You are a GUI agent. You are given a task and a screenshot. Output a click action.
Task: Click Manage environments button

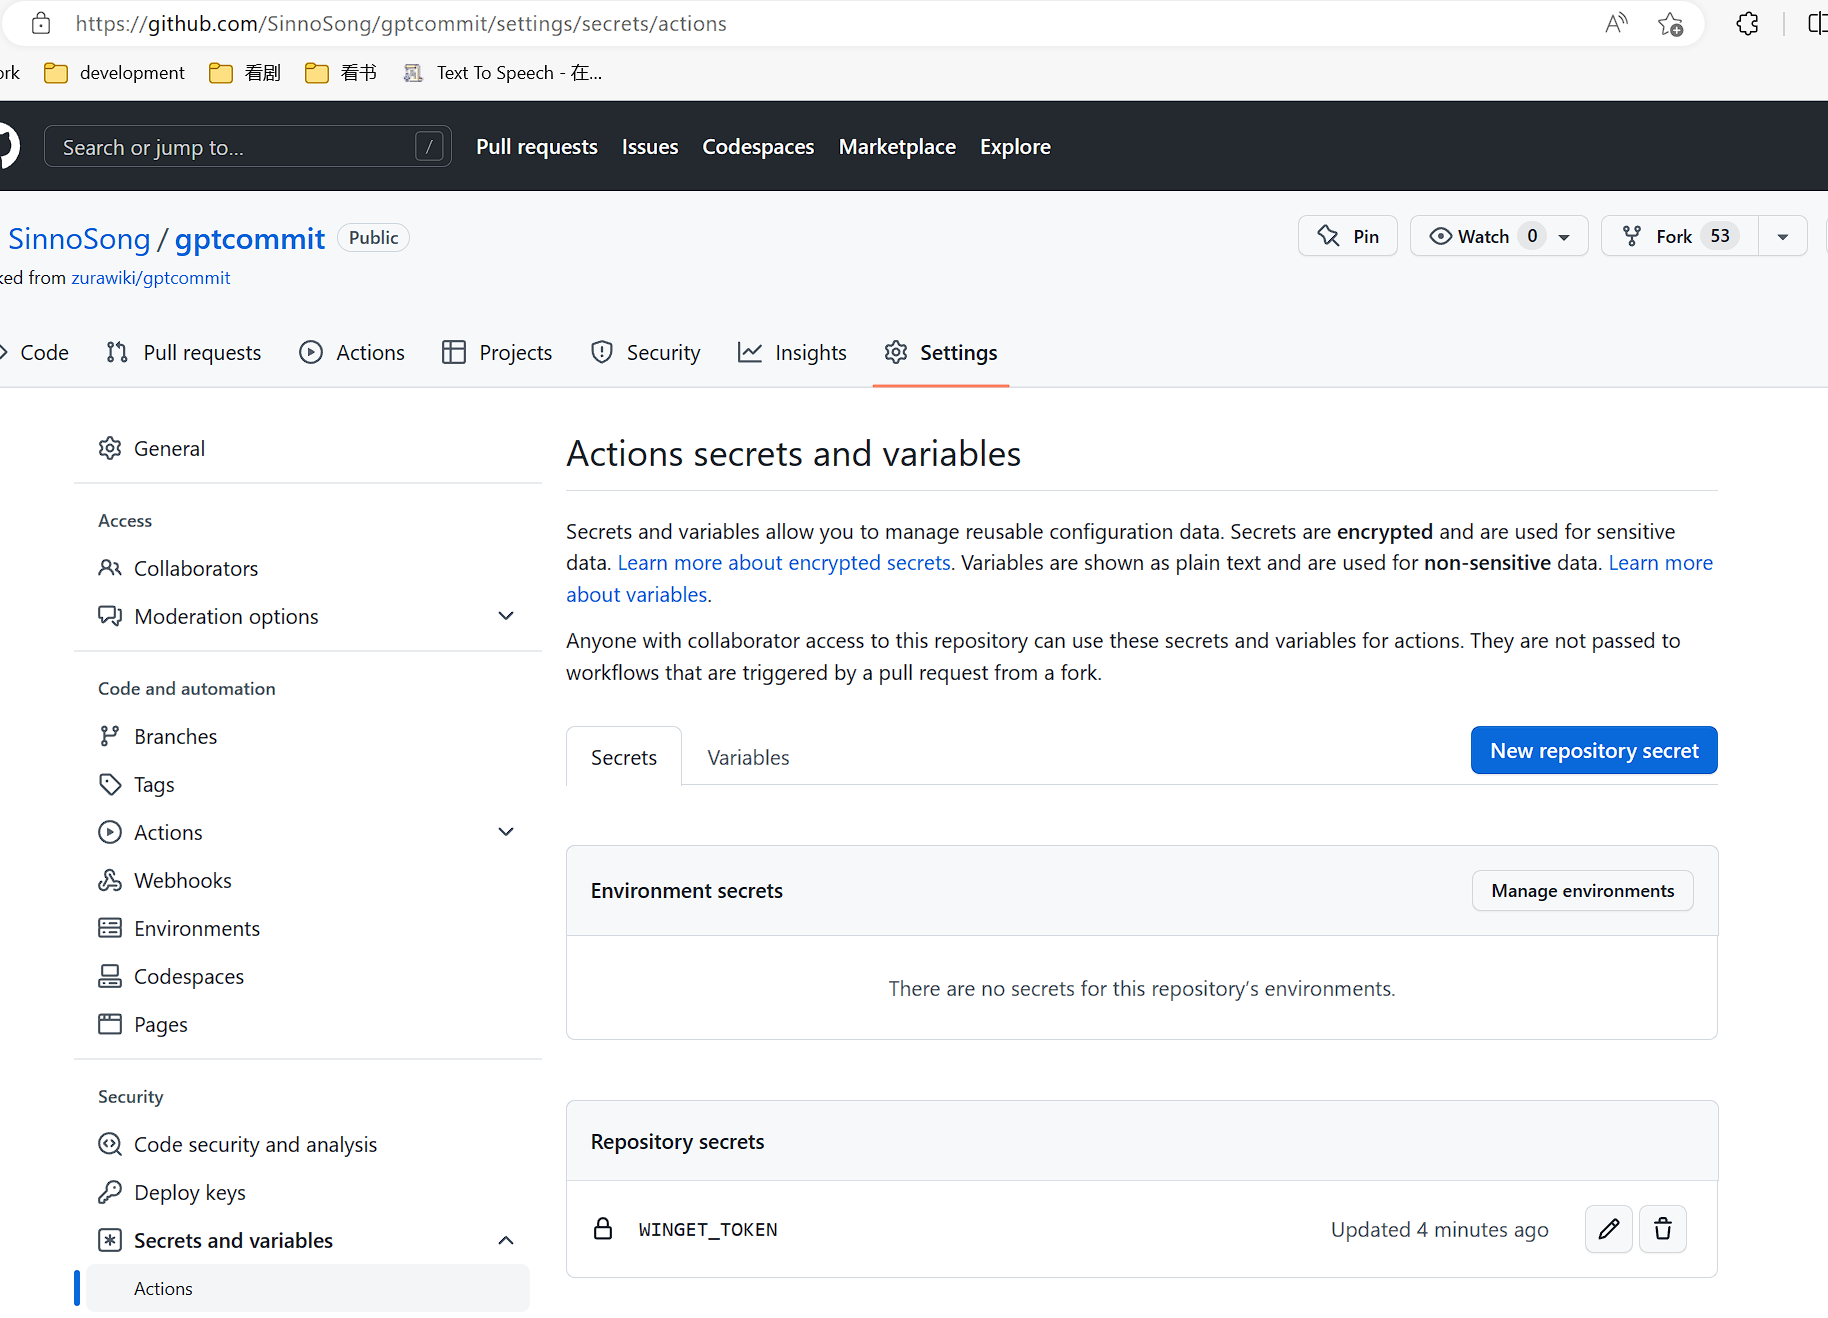tap(1582, 891)
